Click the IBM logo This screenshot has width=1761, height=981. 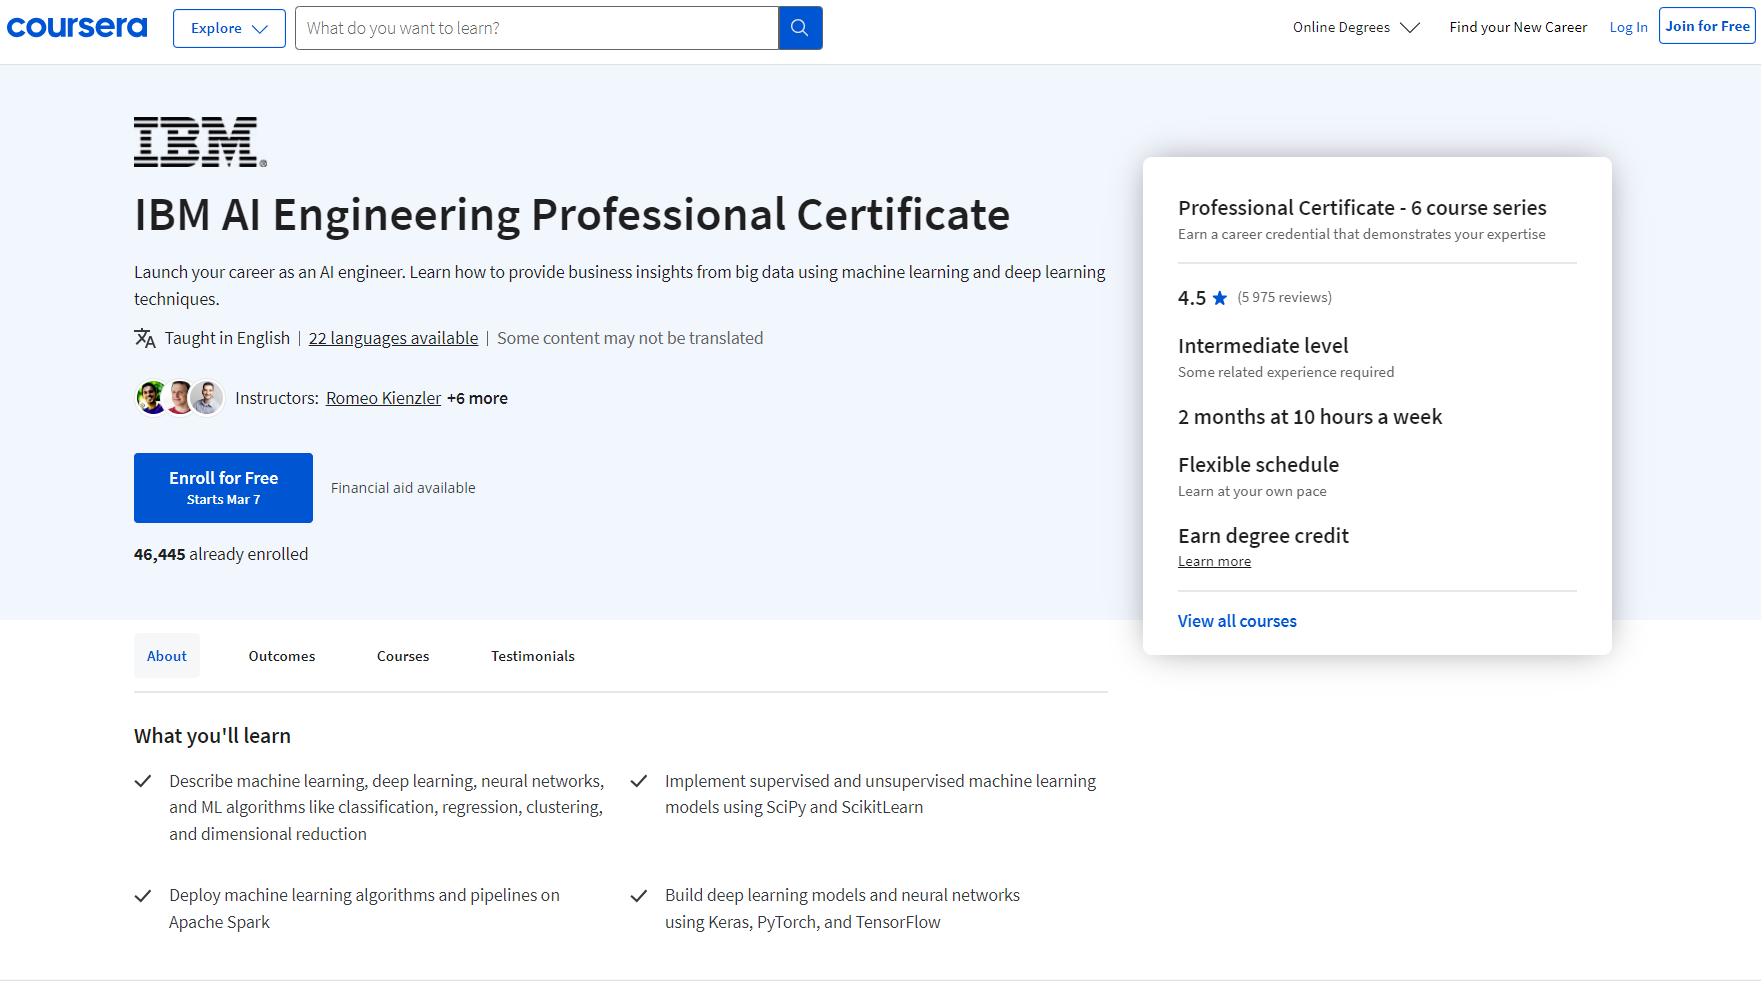(200, 142)
